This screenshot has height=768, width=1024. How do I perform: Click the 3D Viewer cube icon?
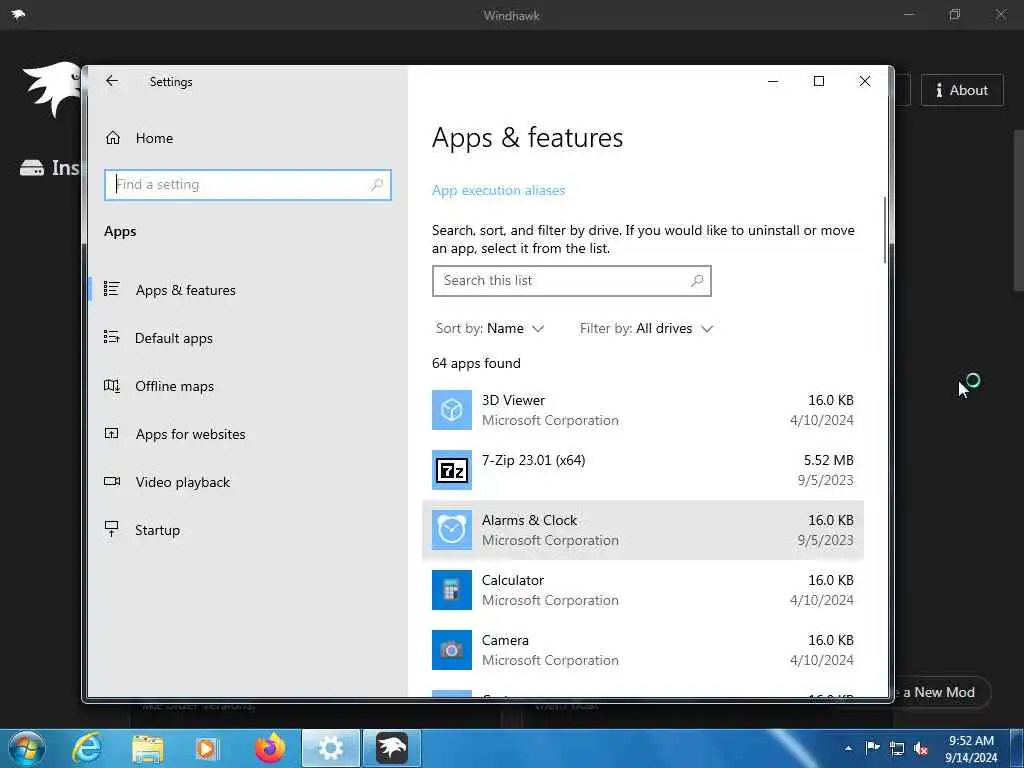451,410
